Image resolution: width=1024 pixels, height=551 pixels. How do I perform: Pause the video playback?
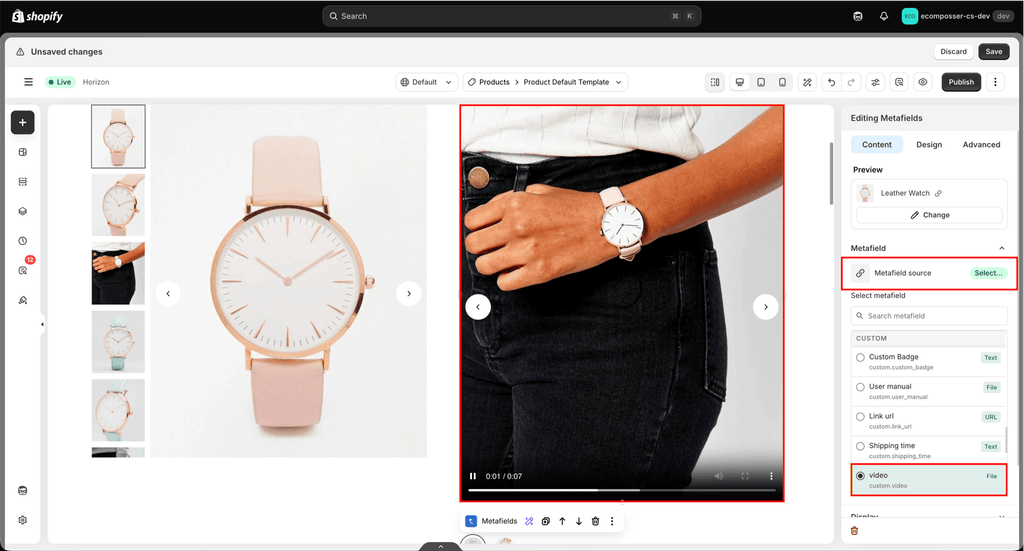point(473,476)
